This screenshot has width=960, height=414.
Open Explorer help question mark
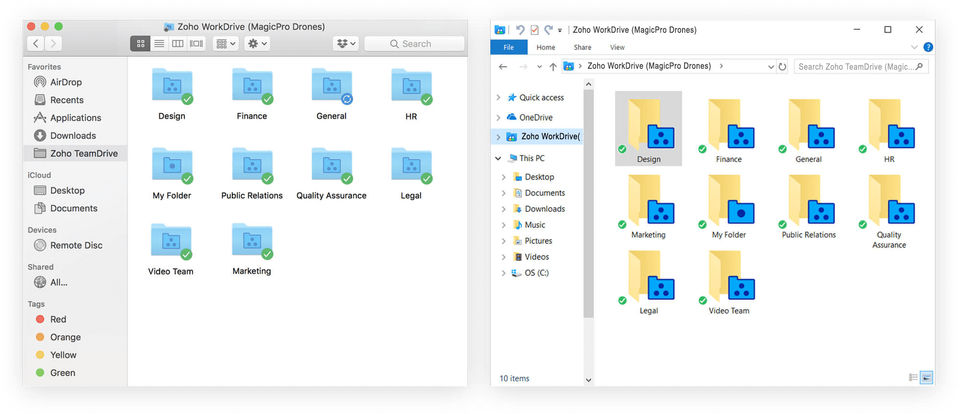click(928, 47)
